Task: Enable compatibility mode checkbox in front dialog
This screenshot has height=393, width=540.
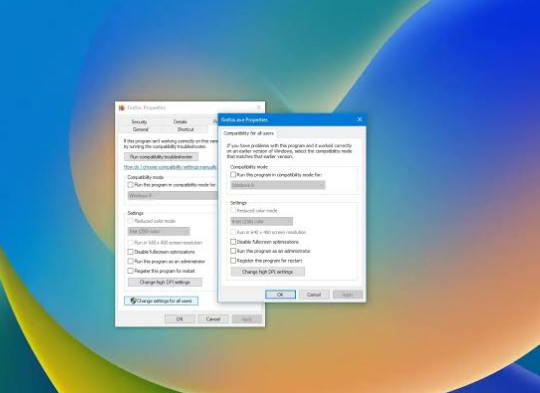Action: [233, 175]
